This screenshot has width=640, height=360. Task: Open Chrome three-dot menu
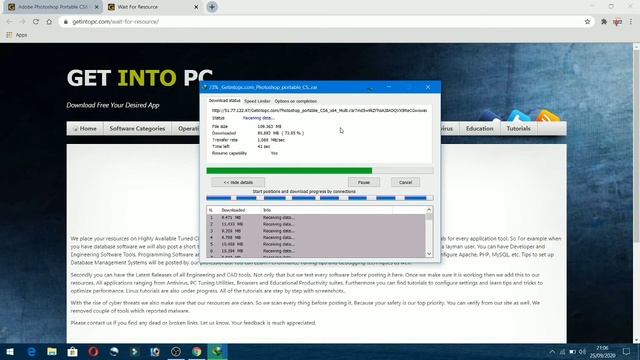click(x=631, y=22)
